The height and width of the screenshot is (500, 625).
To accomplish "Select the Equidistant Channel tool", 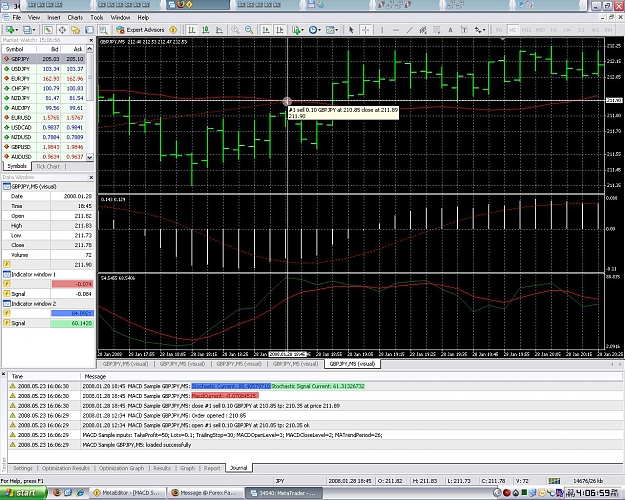I will pyautogui.click(x=423, y=30).
